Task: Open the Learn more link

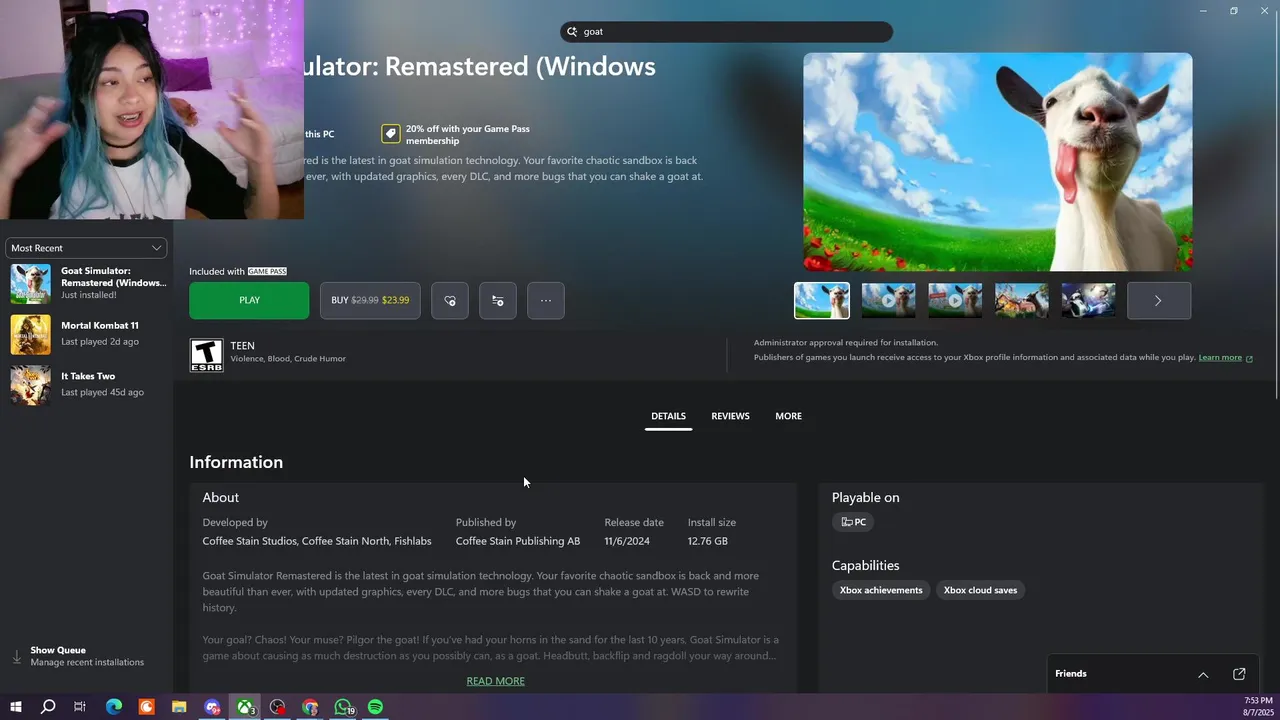Action: pos(1220,358)
